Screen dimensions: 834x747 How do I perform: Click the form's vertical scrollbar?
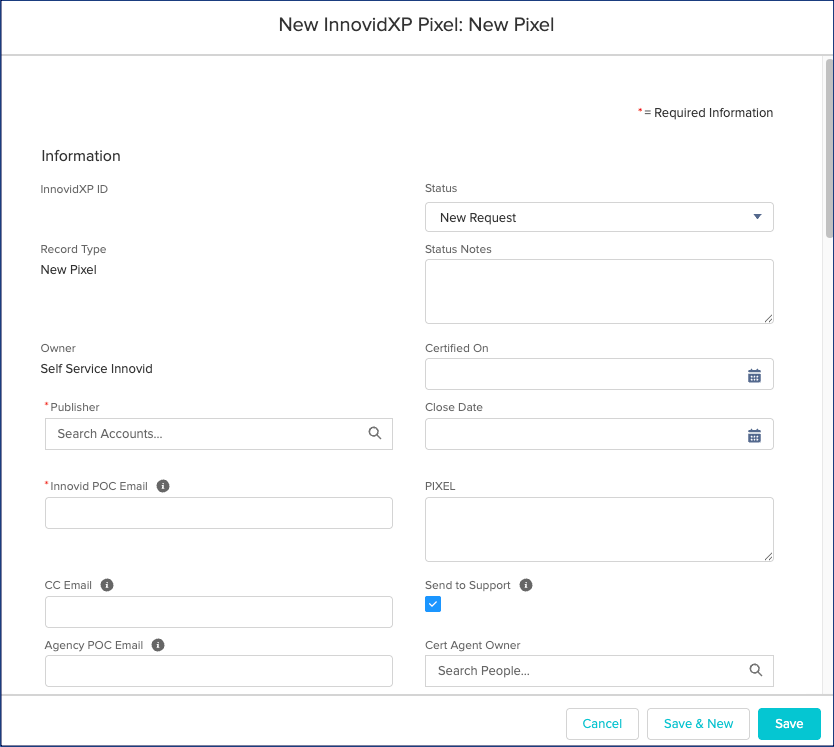click(829, 148)
